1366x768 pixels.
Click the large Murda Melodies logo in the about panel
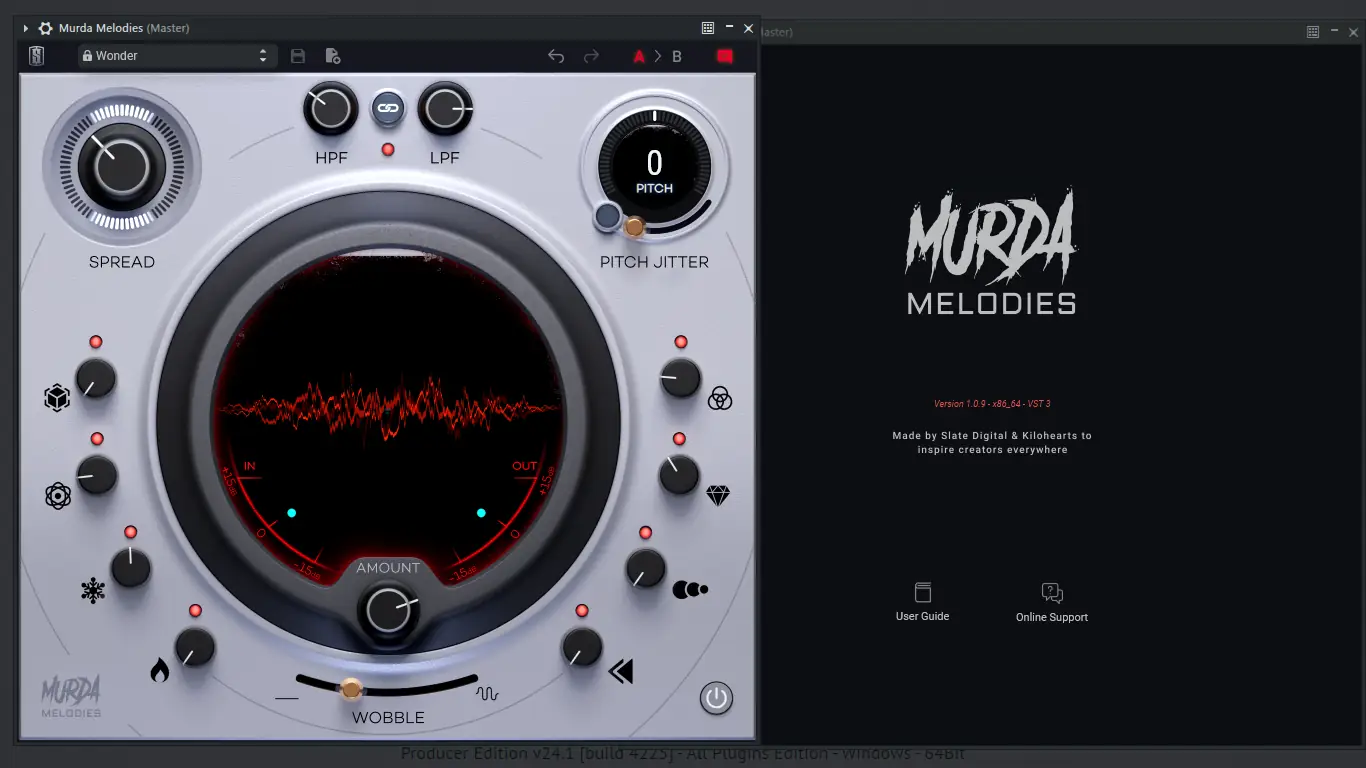[991, 252]
